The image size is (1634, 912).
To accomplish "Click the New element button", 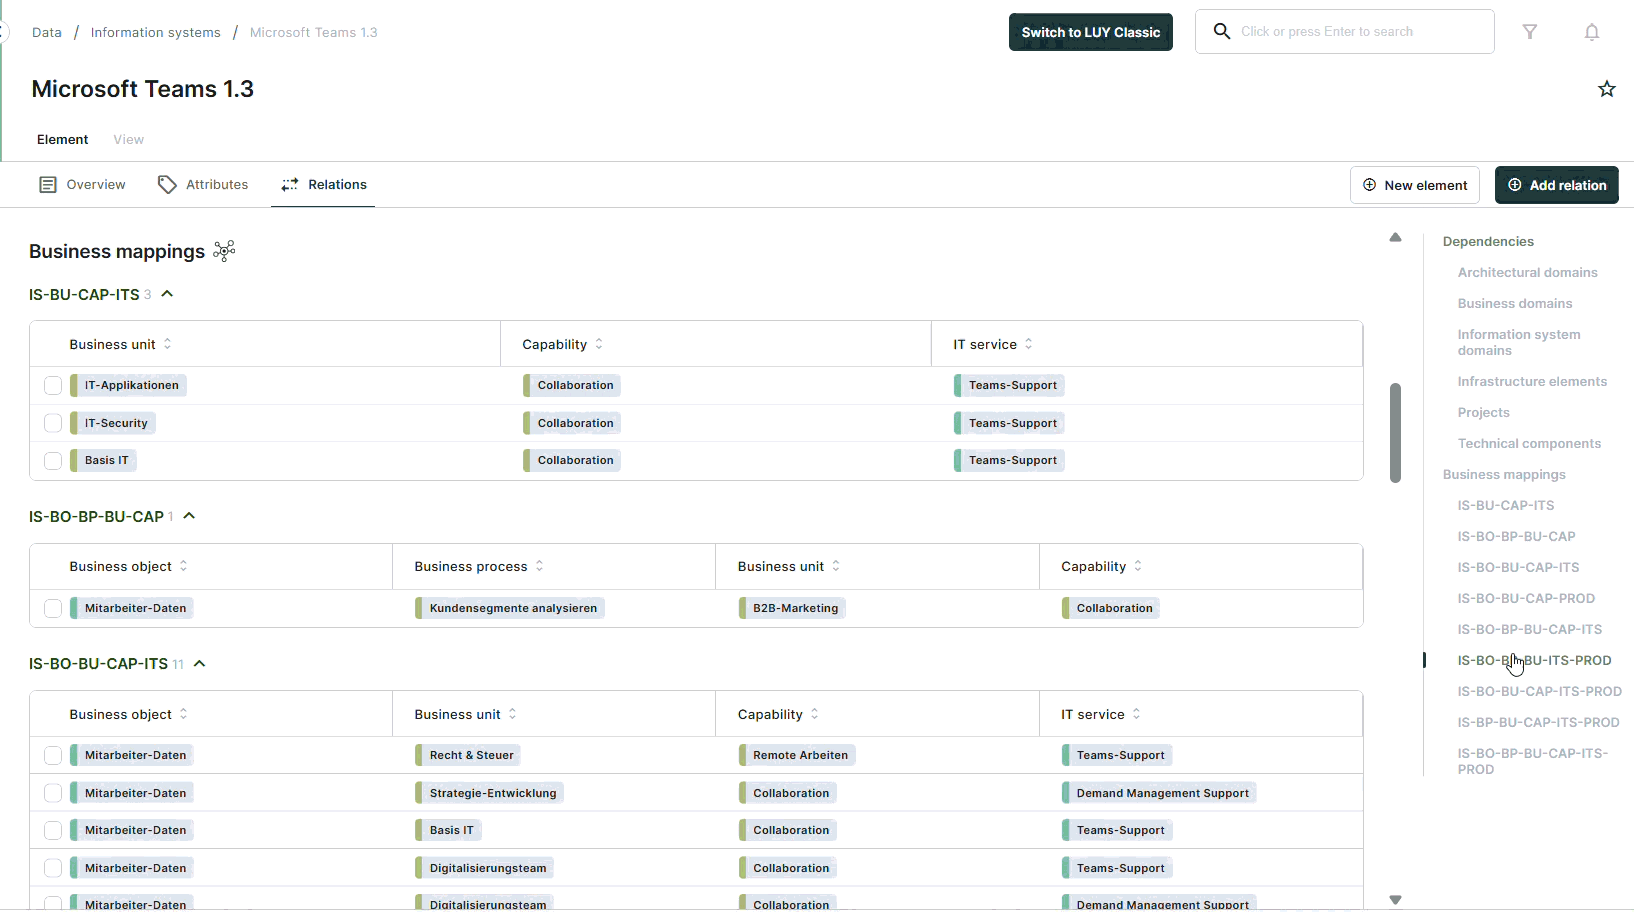I will [1415, 185].
